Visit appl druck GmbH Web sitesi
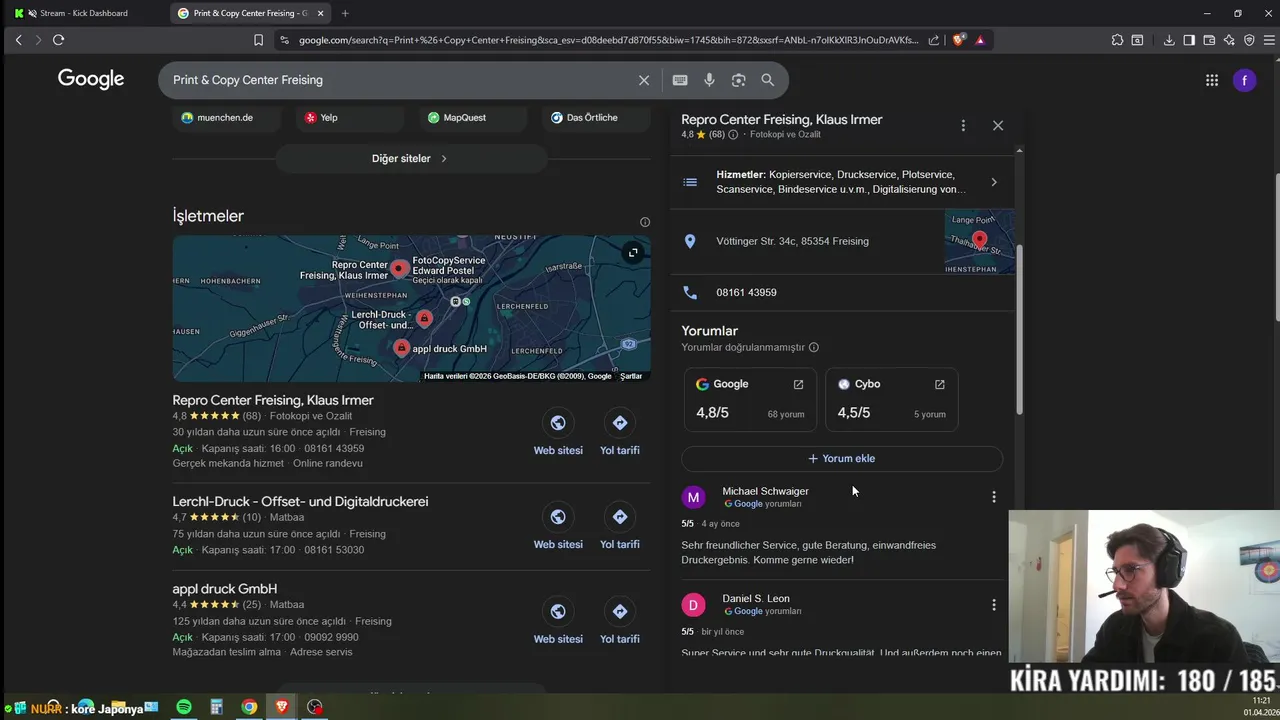 pyautogui.click(x=558, y=622)
